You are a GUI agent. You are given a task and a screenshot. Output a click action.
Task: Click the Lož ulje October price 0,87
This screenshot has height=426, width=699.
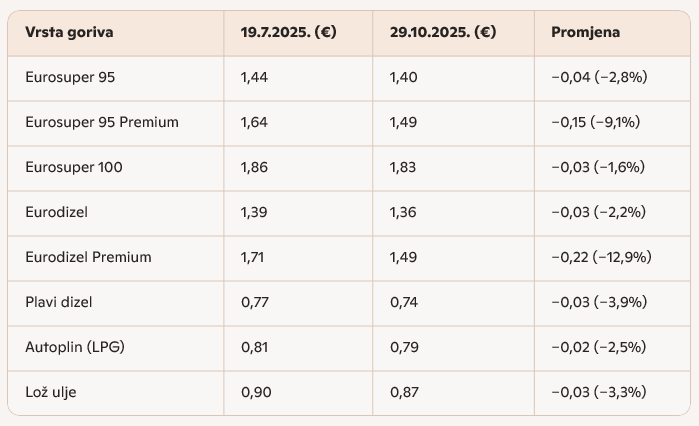(405, 392)
